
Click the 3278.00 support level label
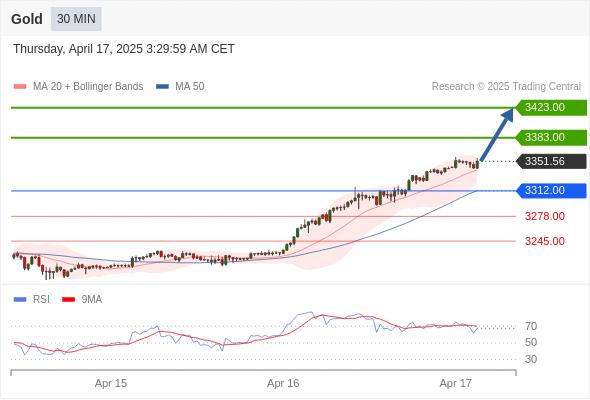tap(544, 216)
